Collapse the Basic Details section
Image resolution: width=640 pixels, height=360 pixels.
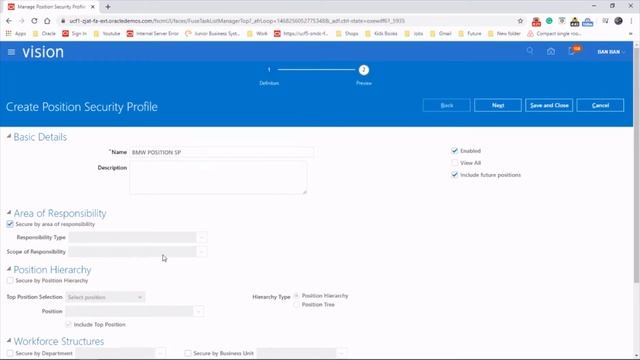pos(9,136)
